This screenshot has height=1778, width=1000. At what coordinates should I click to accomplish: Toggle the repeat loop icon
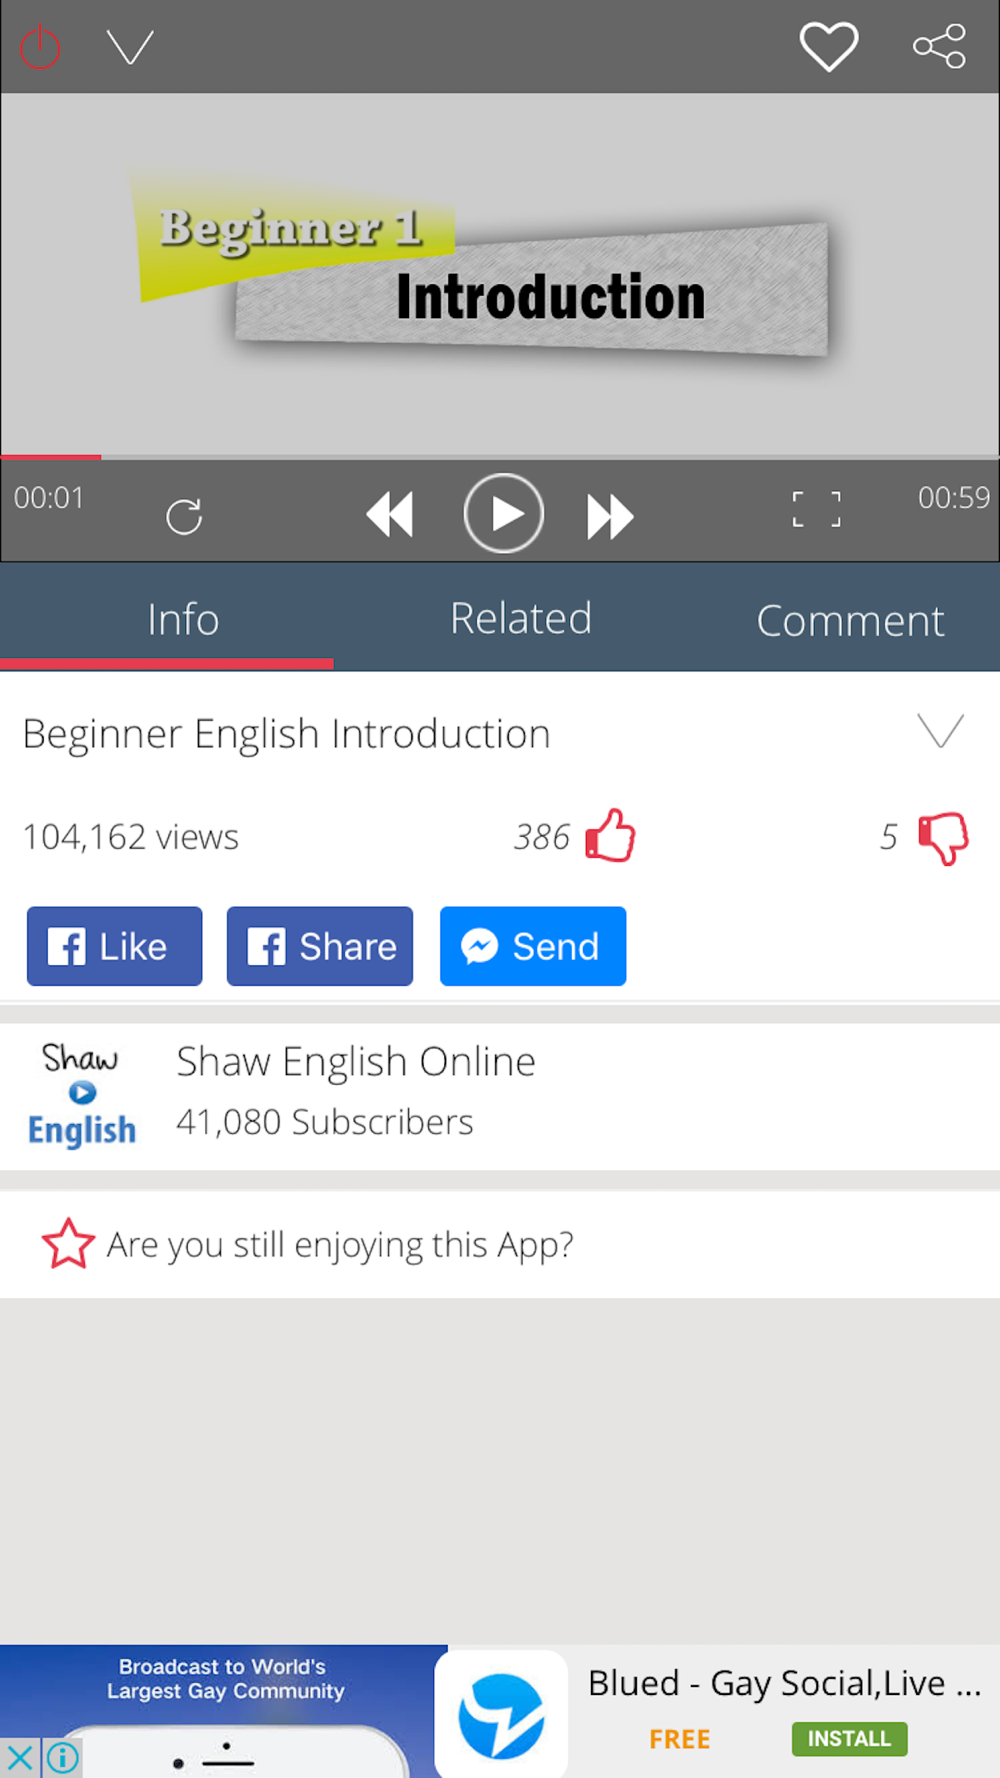[x=184, y=516]
